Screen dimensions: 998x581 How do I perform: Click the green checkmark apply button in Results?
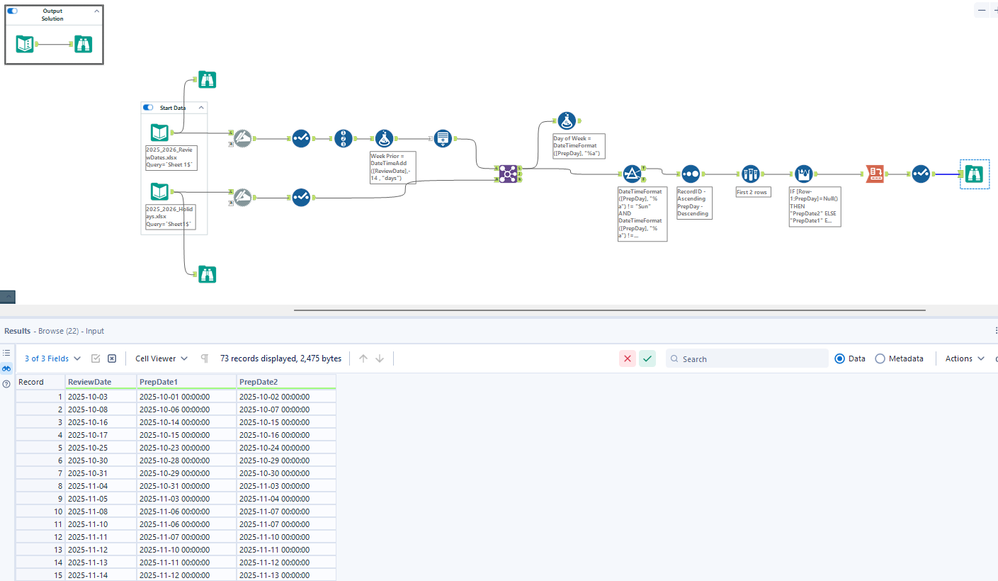tap(647, 359)
